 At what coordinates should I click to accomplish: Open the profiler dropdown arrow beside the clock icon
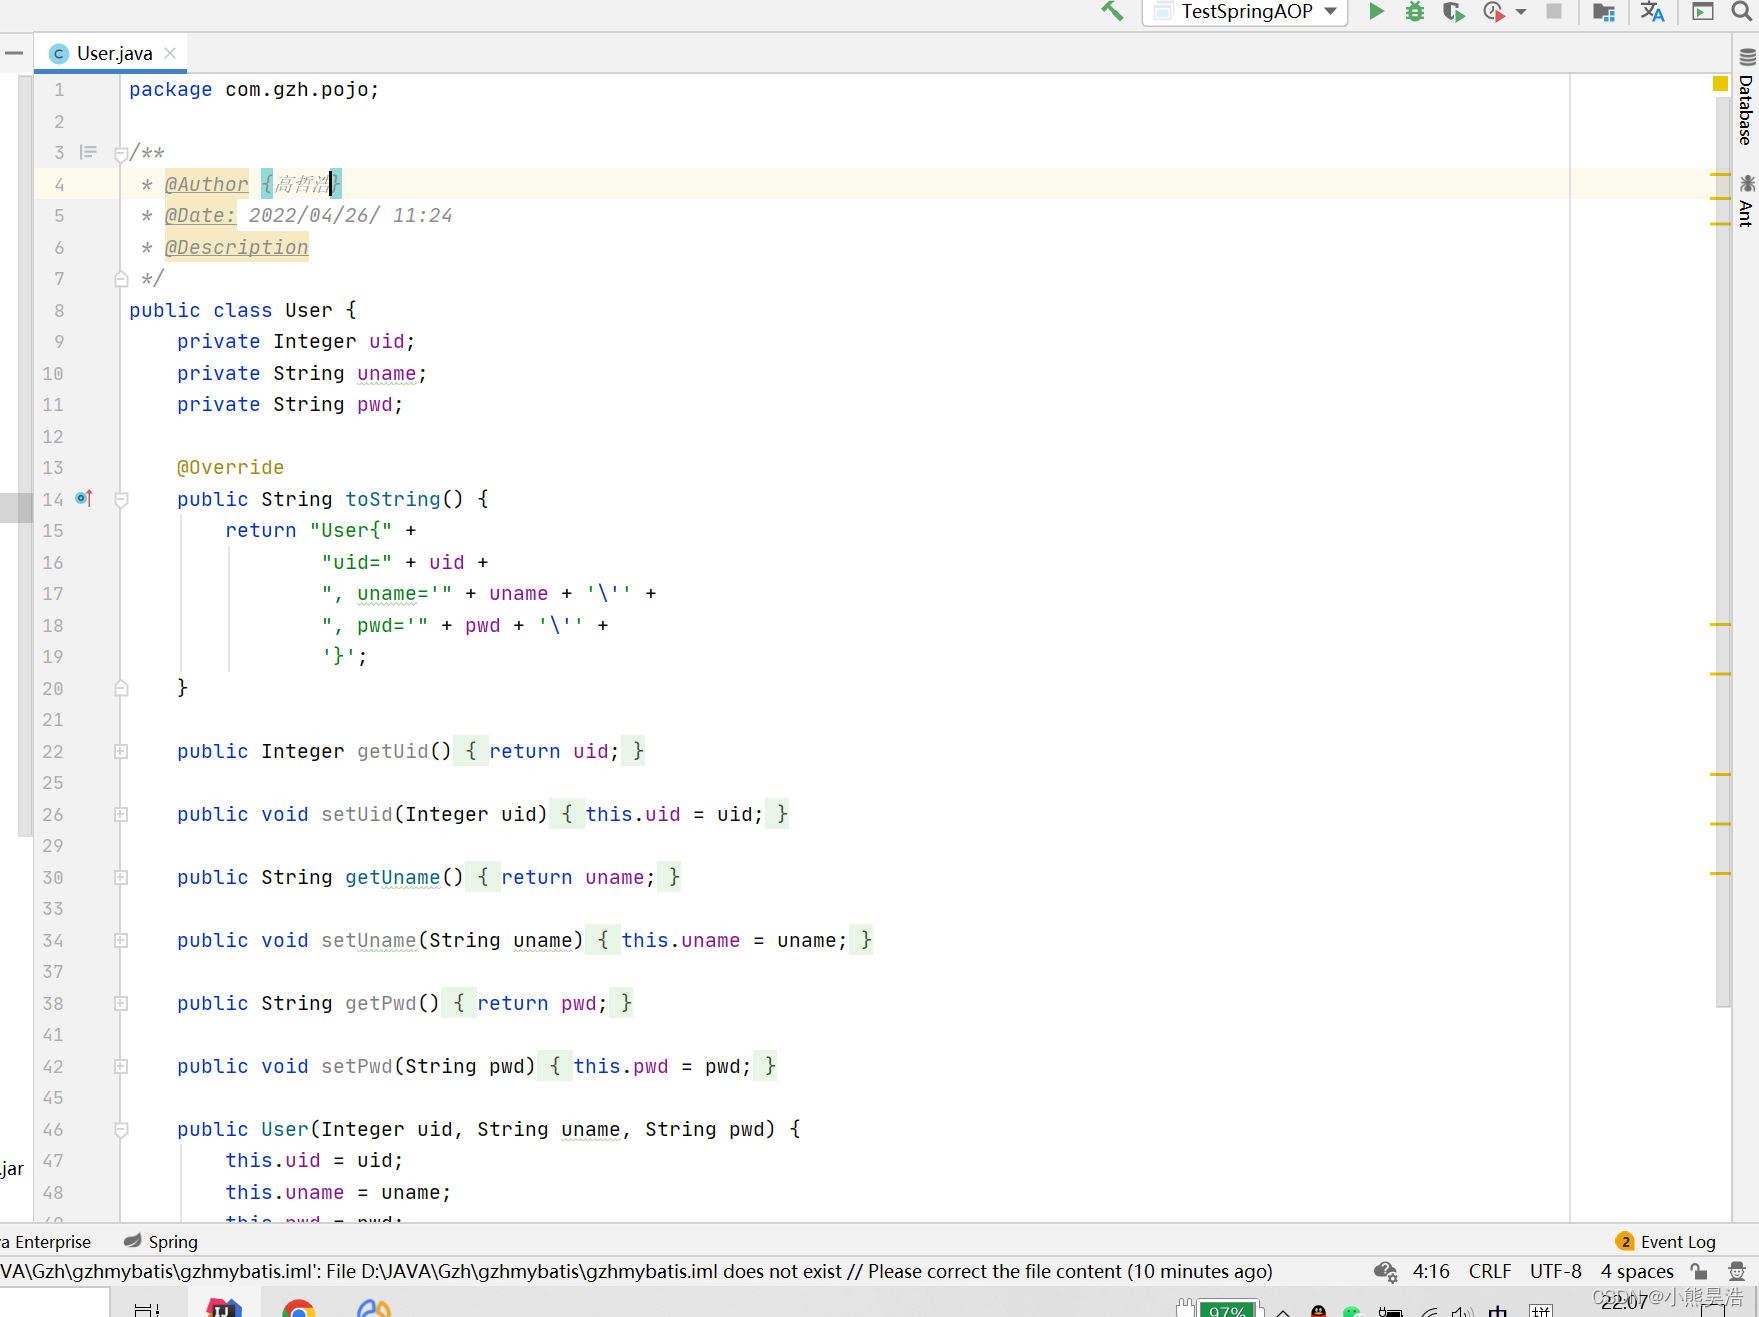[x=1521, y=12]
